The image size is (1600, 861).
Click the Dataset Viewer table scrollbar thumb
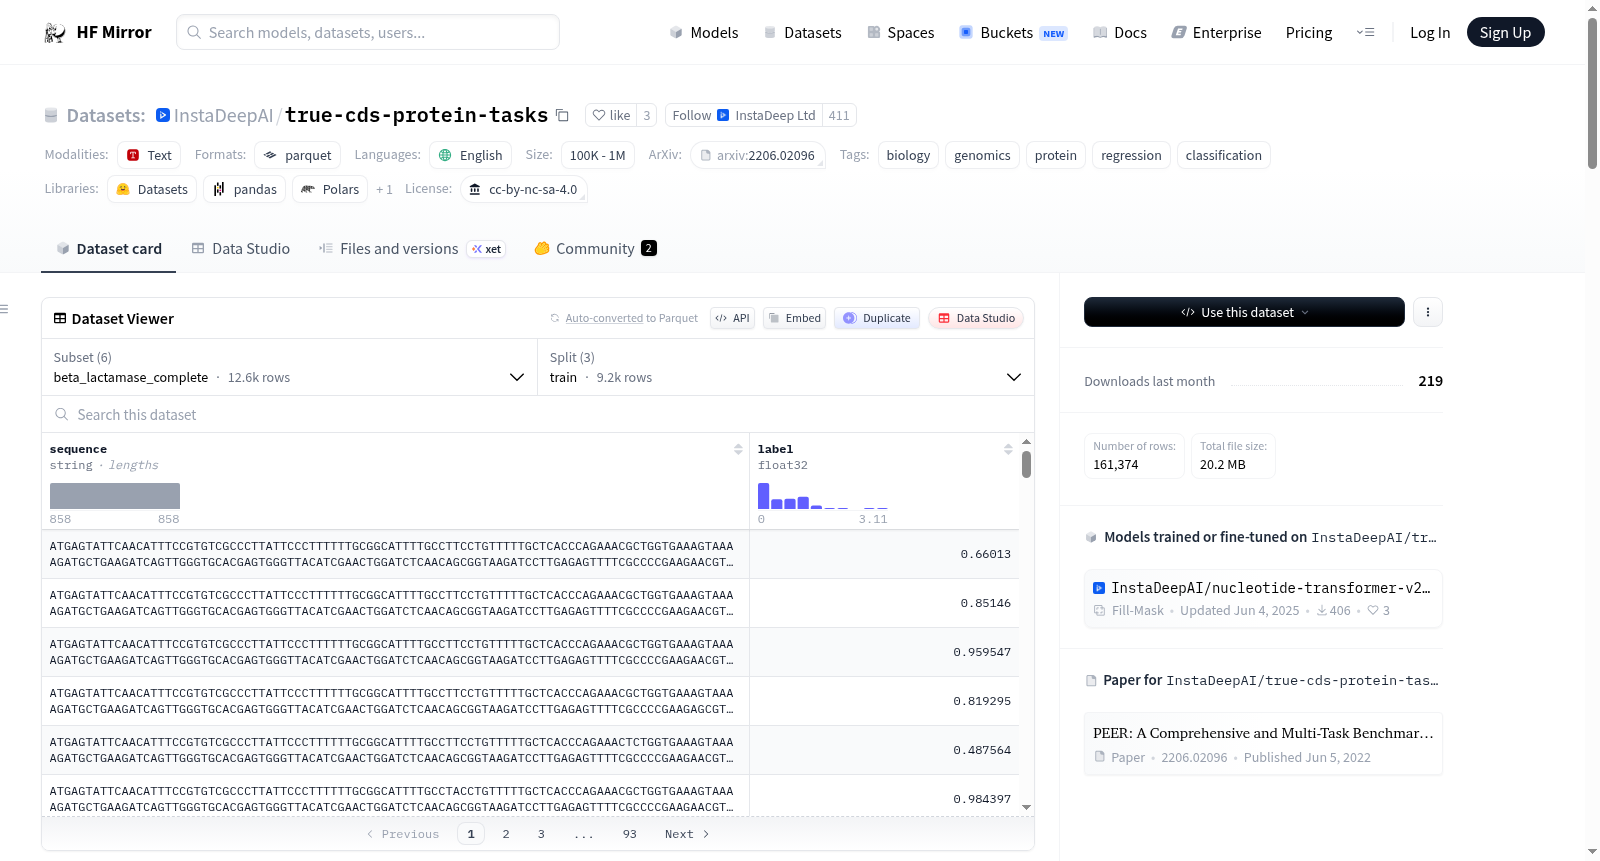(x=1026, y=465)
